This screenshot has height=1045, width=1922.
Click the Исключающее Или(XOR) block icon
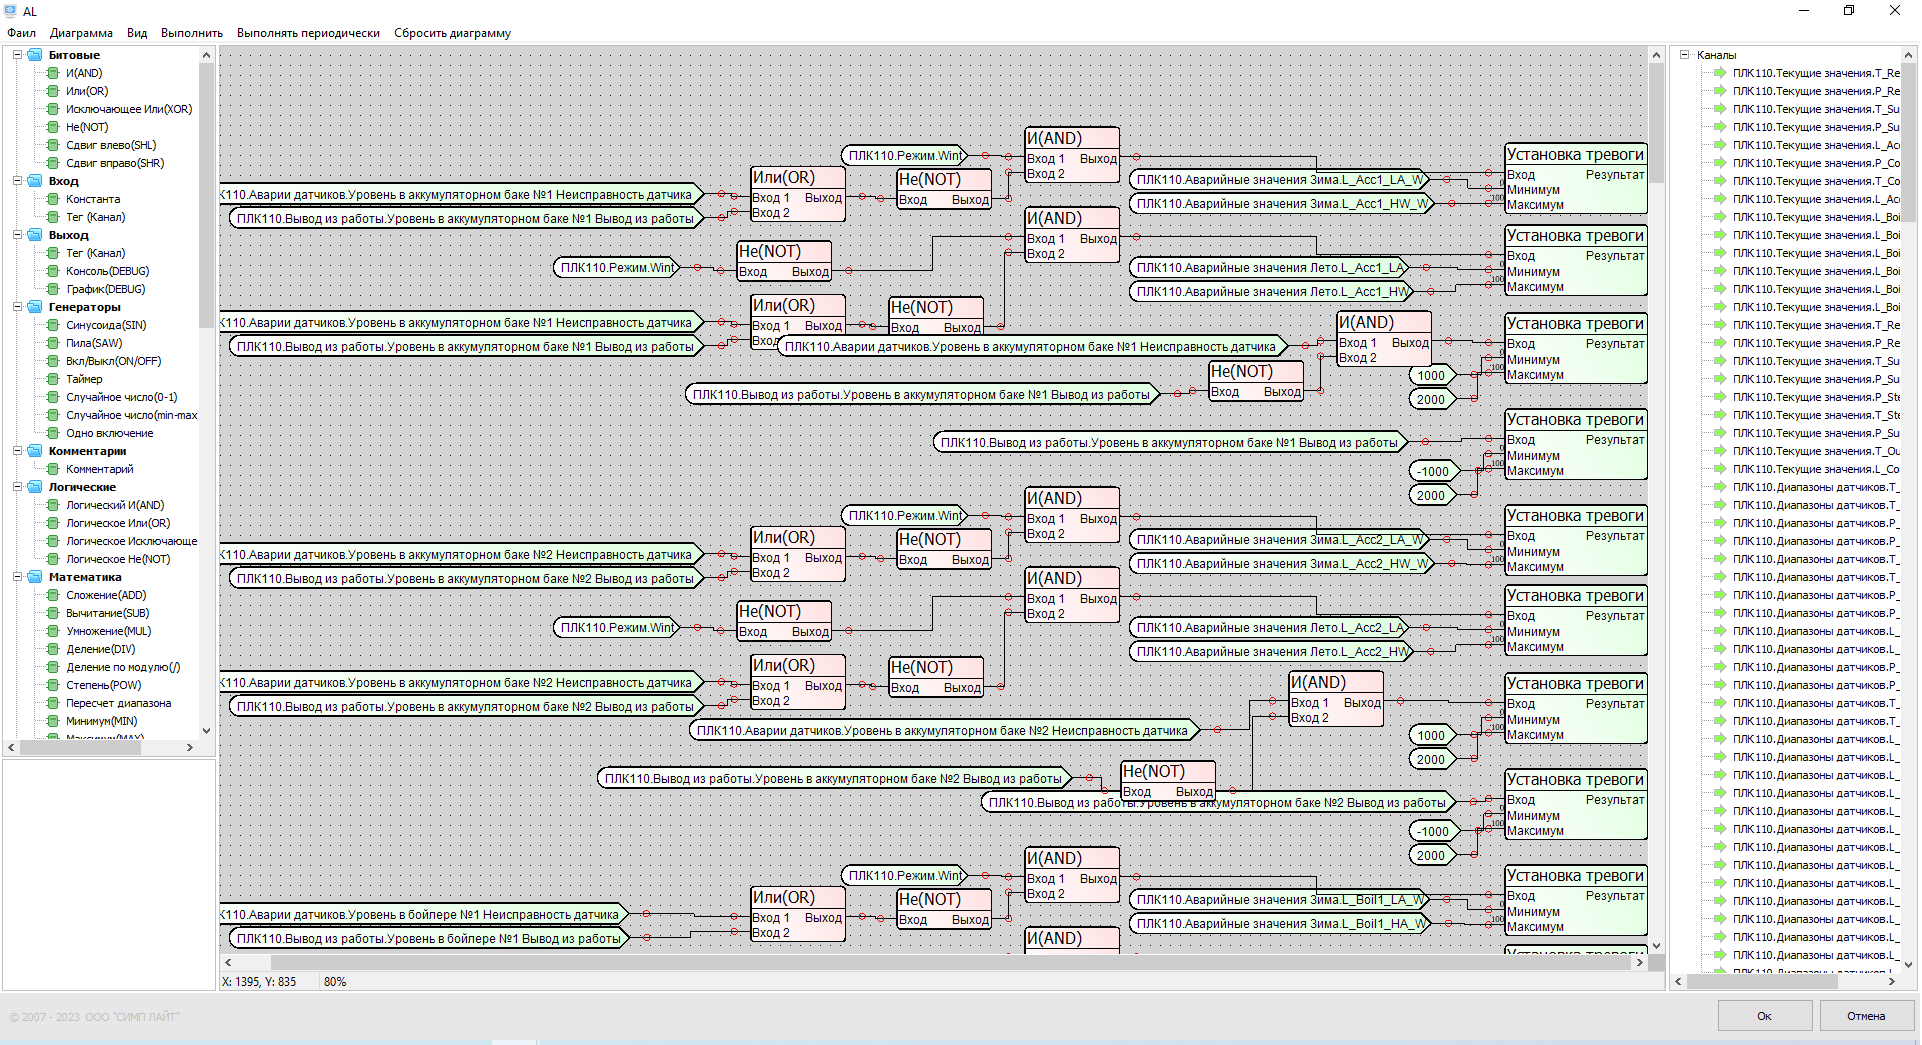[53, 109]
